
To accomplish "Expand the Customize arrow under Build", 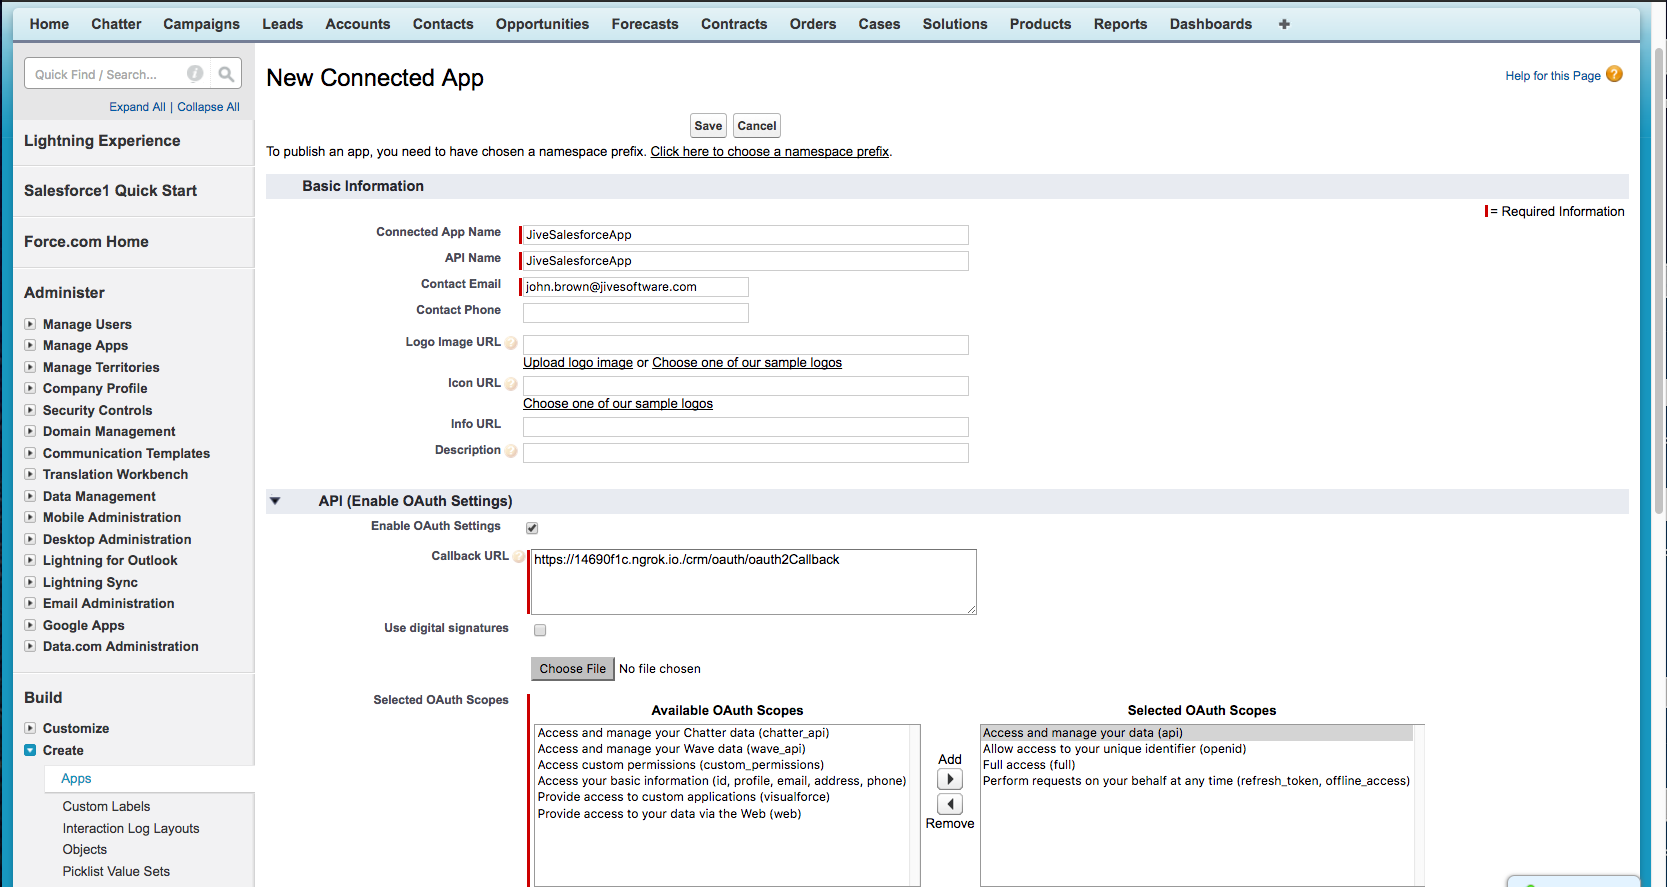I will [30, 728].
